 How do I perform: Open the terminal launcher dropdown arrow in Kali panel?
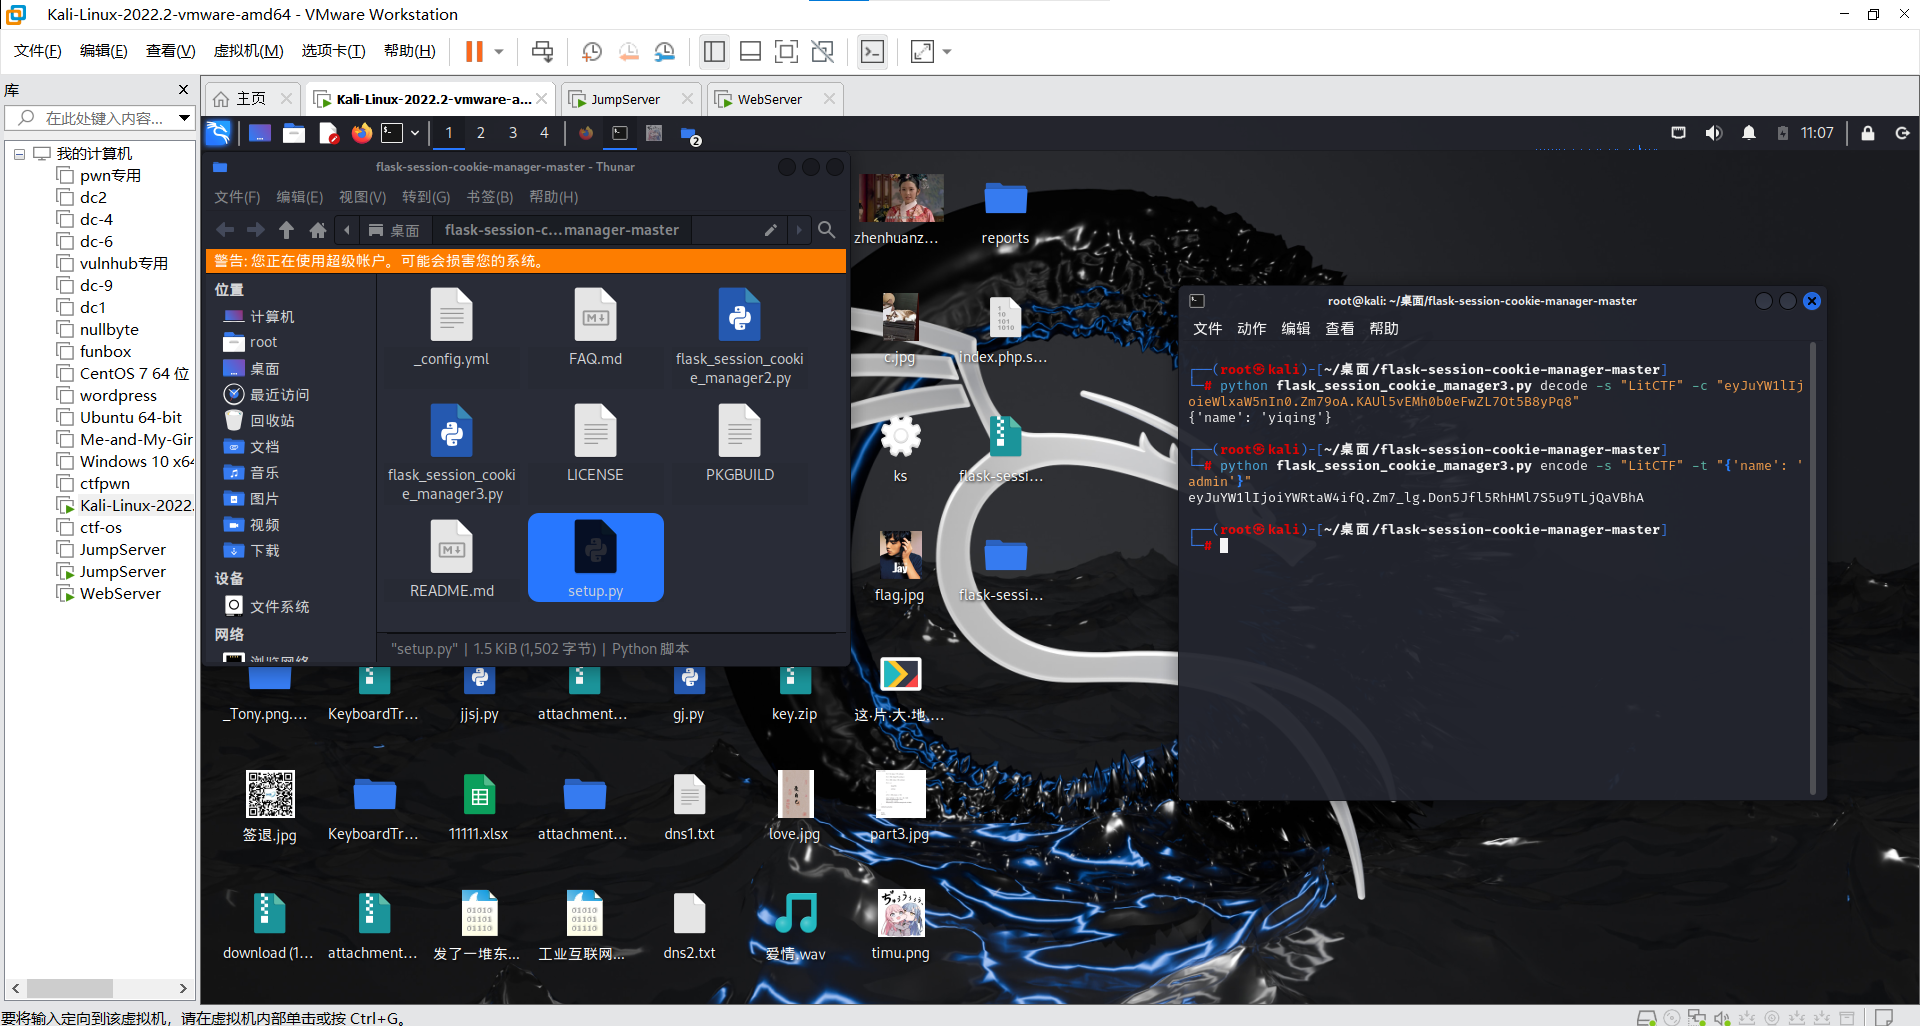(415, 133)
